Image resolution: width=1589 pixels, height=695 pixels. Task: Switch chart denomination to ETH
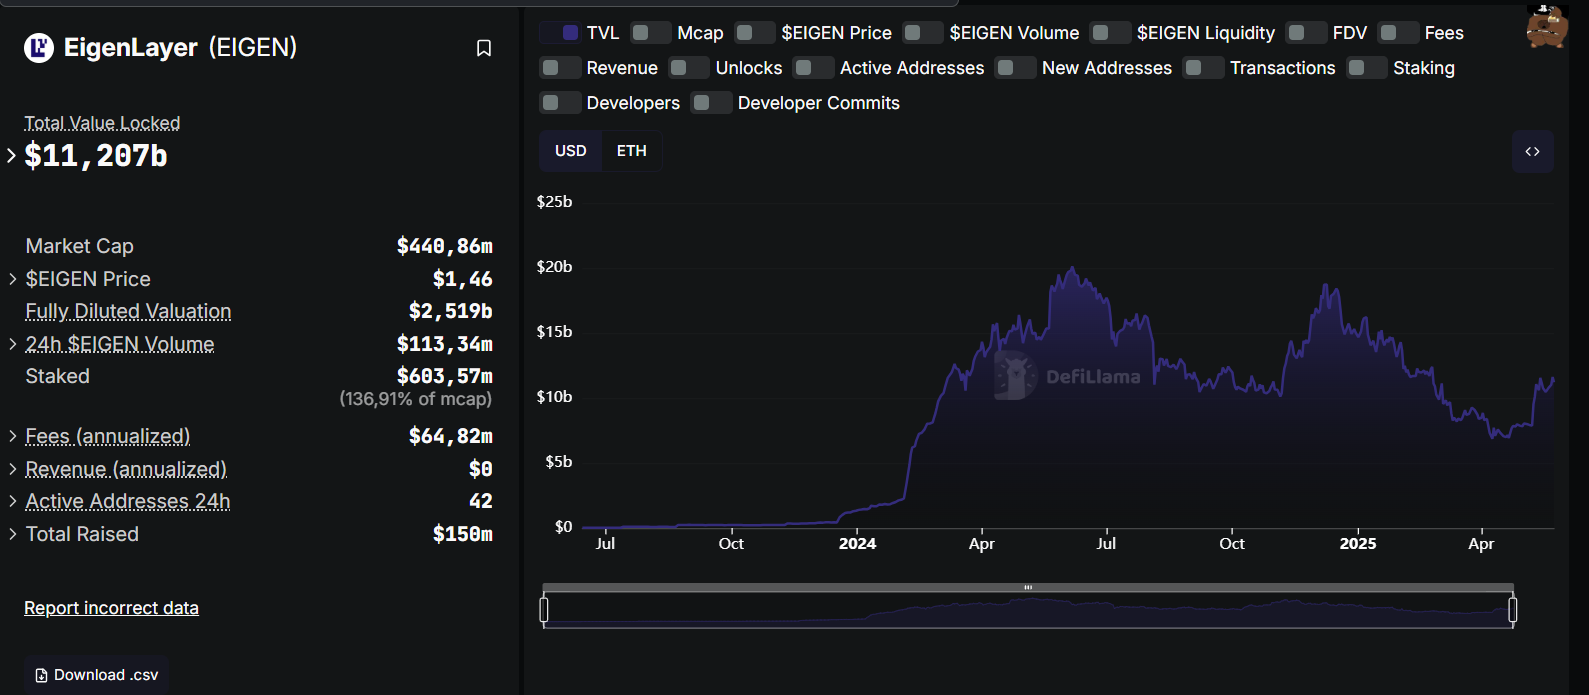631,151
